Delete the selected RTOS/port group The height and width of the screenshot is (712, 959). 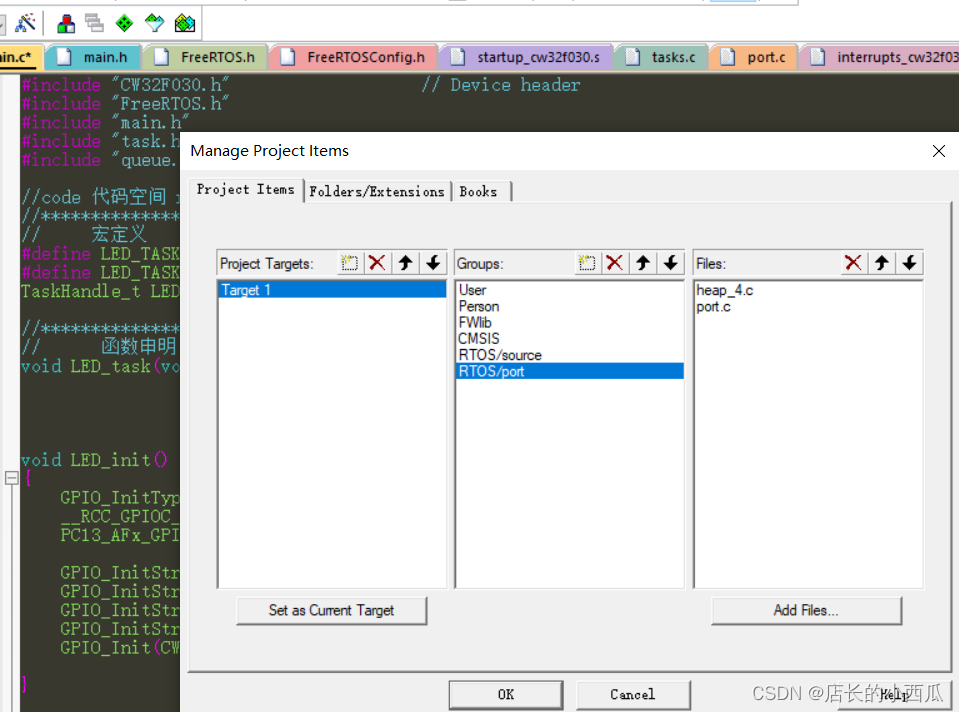[615, 263]
